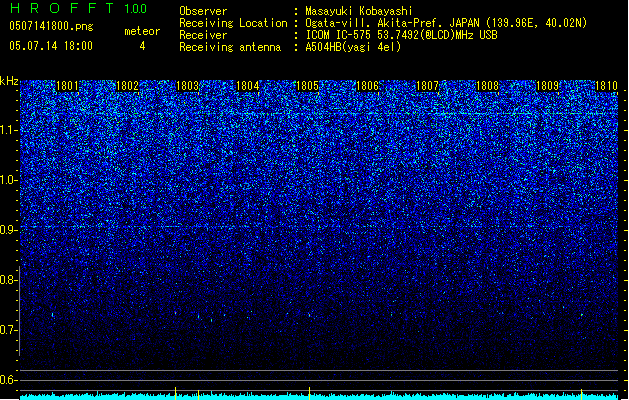The height and width of the screenshot is (400, 629).
Task: Click the 1801 time marker
Action: pyautogui.click(x=67, y=86)
